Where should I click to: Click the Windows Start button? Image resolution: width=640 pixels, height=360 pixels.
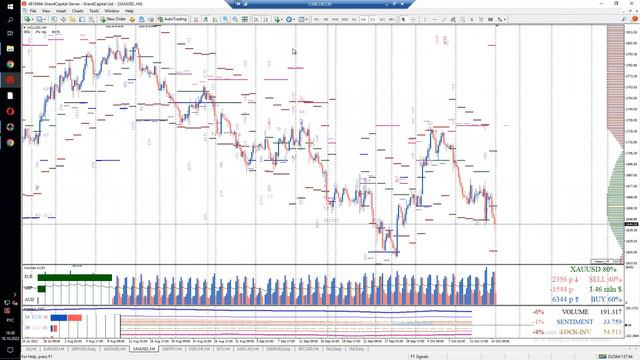coord(10,6)
